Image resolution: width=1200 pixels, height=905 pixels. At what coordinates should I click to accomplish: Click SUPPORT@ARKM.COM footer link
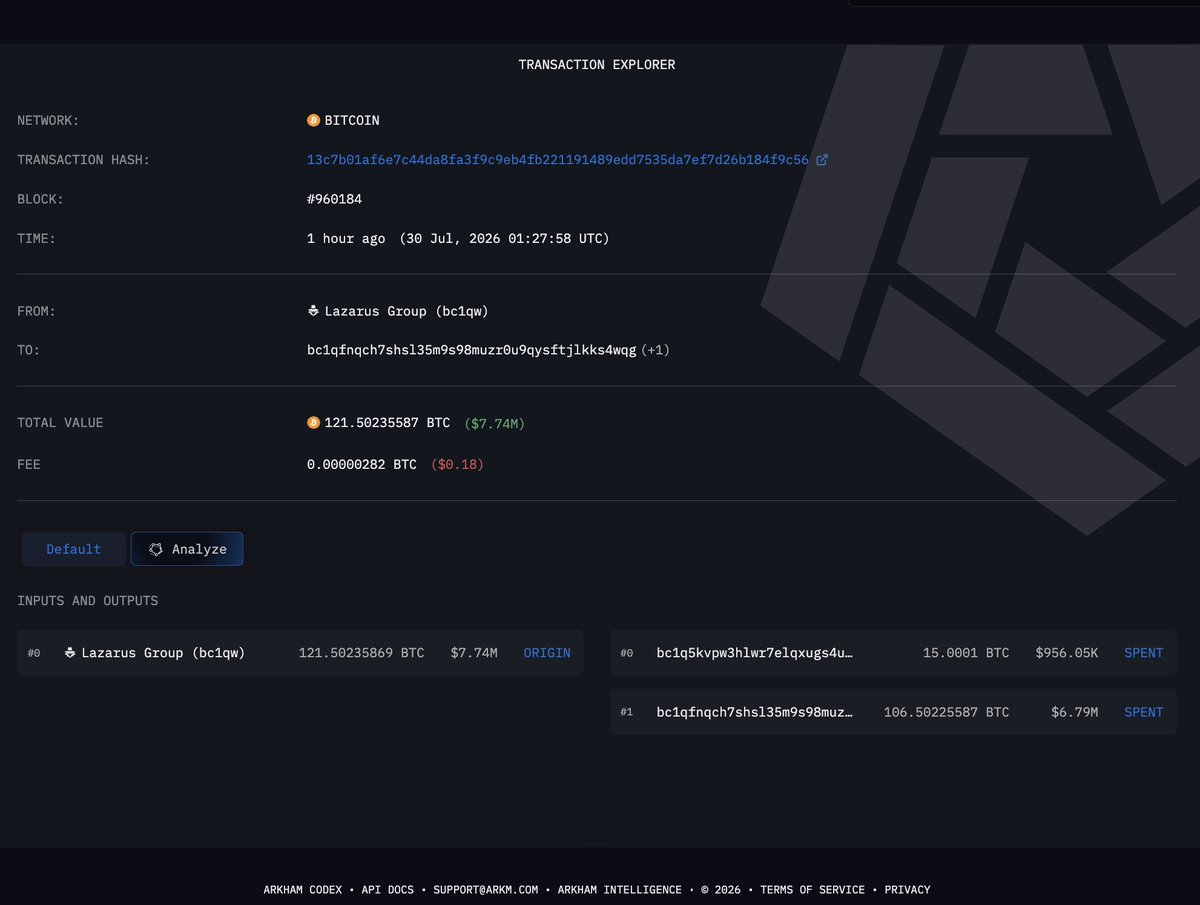click(486, 889)
